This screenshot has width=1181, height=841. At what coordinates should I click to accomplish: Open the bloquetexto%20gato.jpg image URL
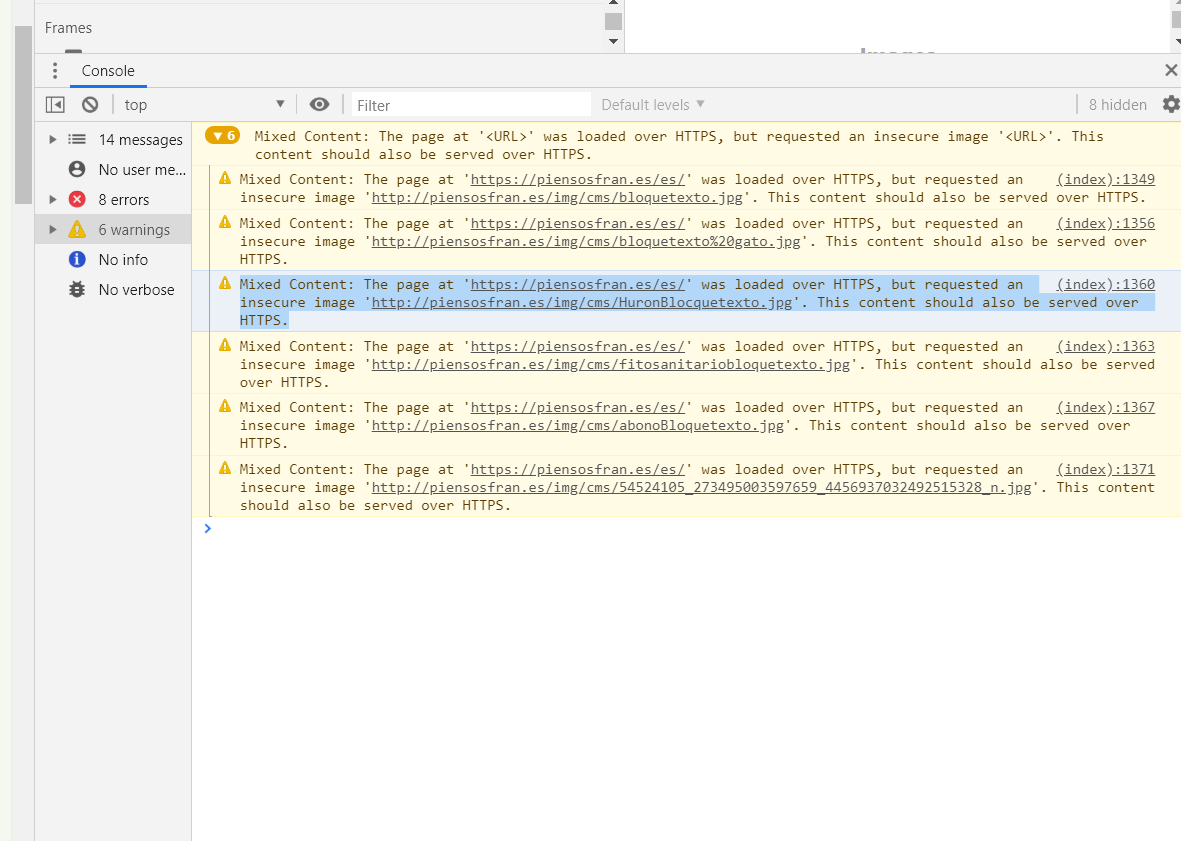(x=586, y=242)
